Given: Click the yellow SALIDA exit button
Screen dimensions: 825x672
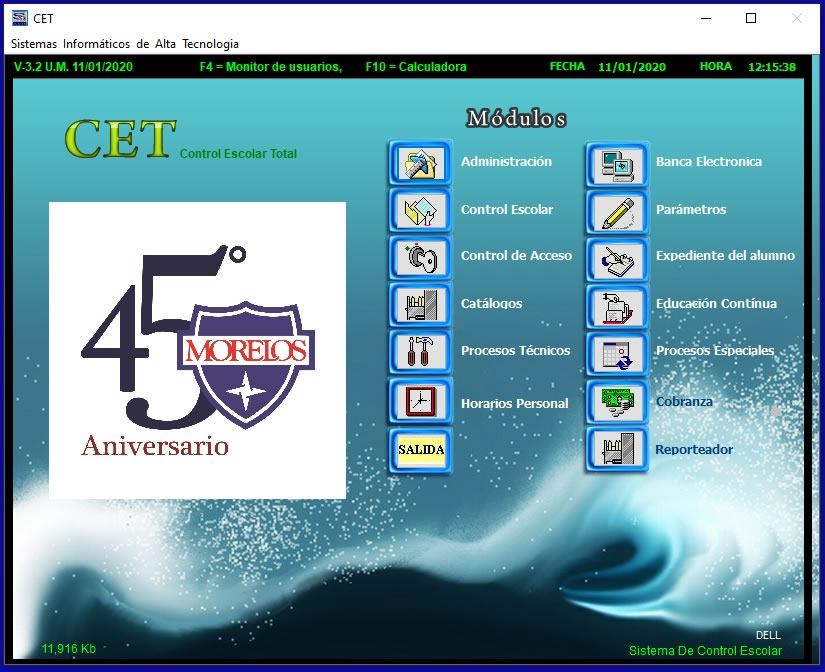Looking at the screenshot, I should pyautogui.click(x=420, y=450).
